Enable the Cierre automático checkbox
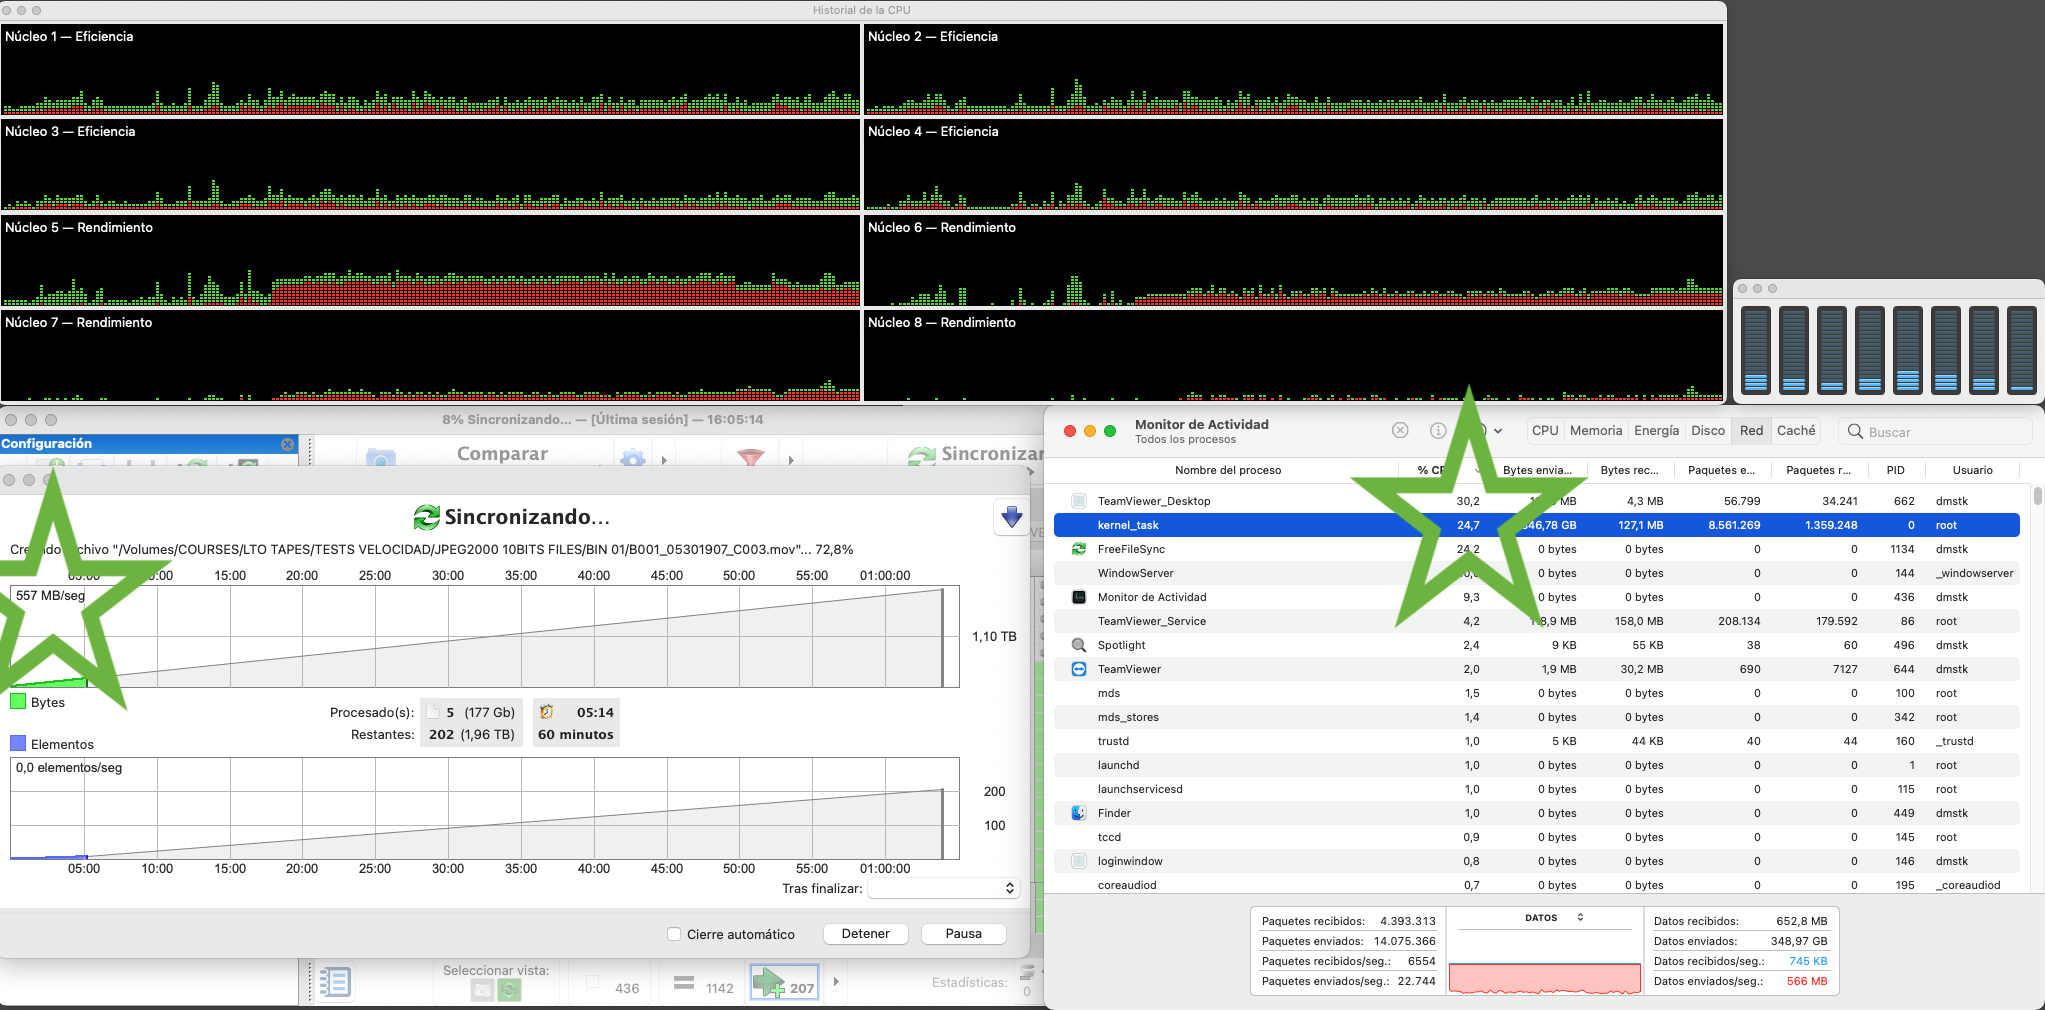Viewport: 2045px width, 1010px height. point(674,934)
